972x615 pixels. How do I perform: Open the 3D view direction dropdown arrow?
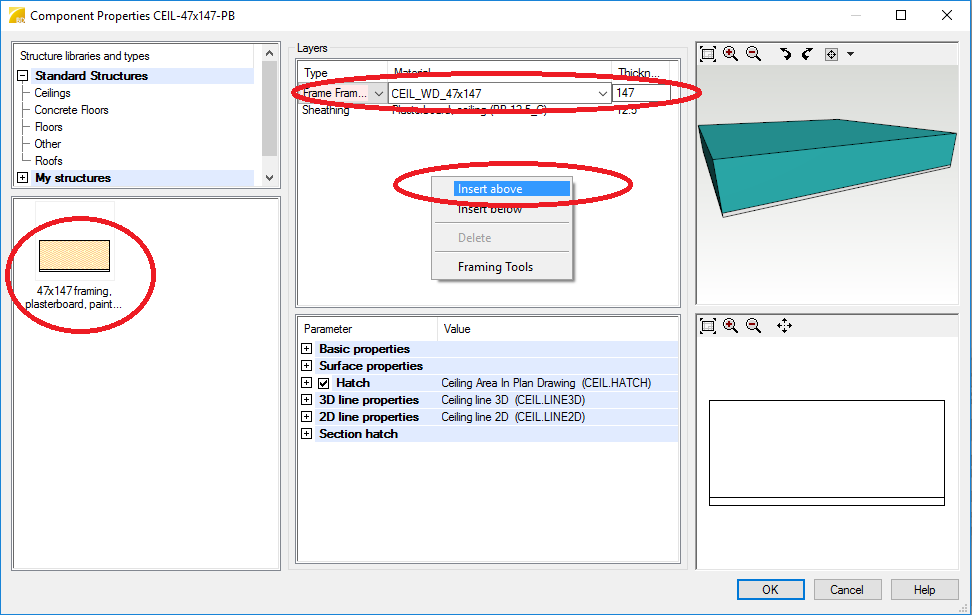pyautogui.click(x=850, y=55)
